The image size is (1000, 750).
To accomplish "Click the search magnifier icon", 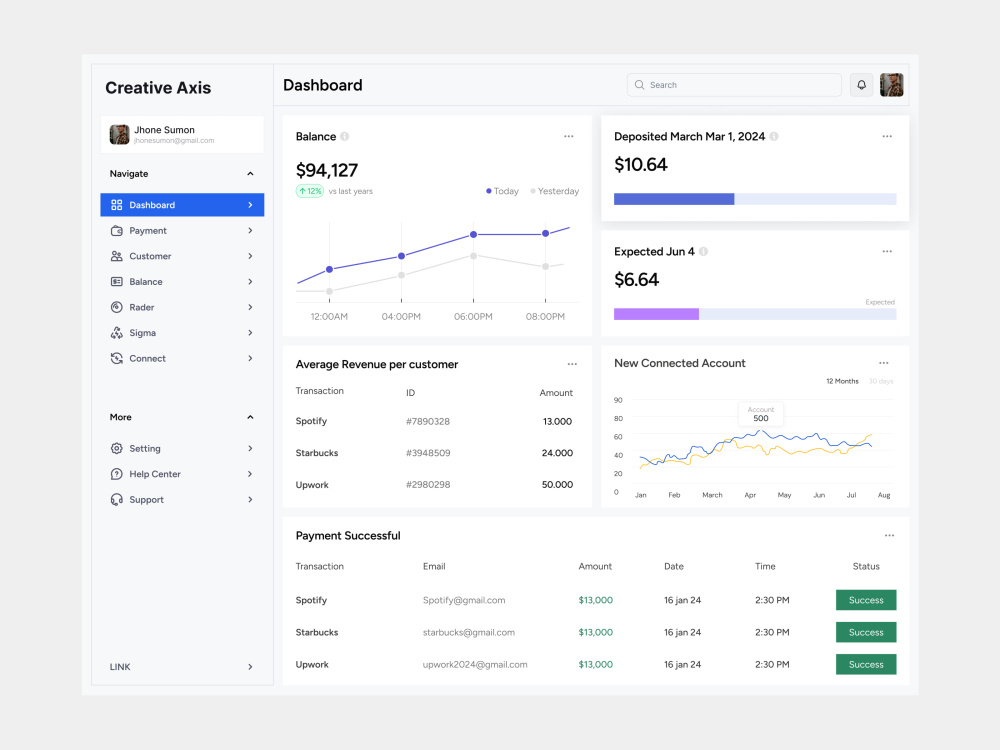I will point(640,85).
